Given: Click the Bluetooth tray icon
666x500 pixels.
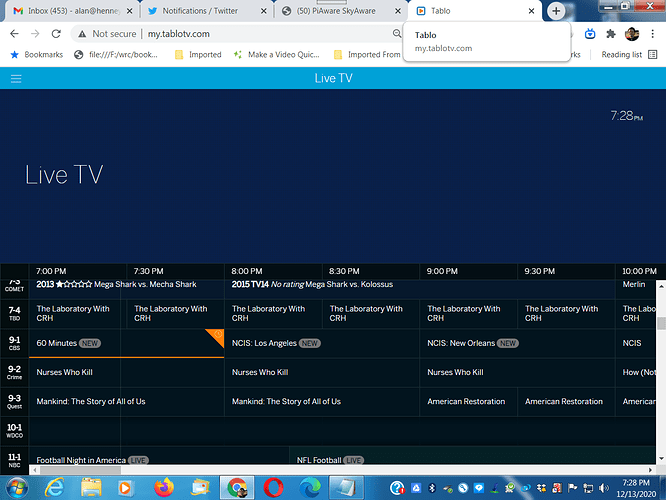Looking at the screenshot, I should (432, 489).
